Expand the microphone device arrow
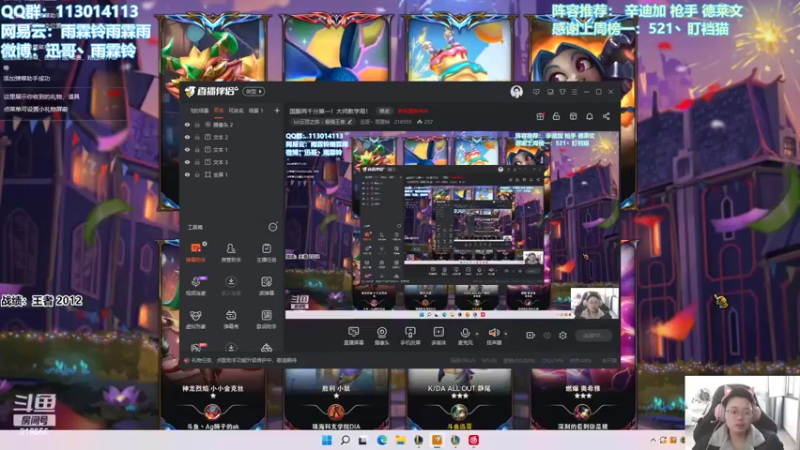Screen dimensions: 800x450 [477, 334]
